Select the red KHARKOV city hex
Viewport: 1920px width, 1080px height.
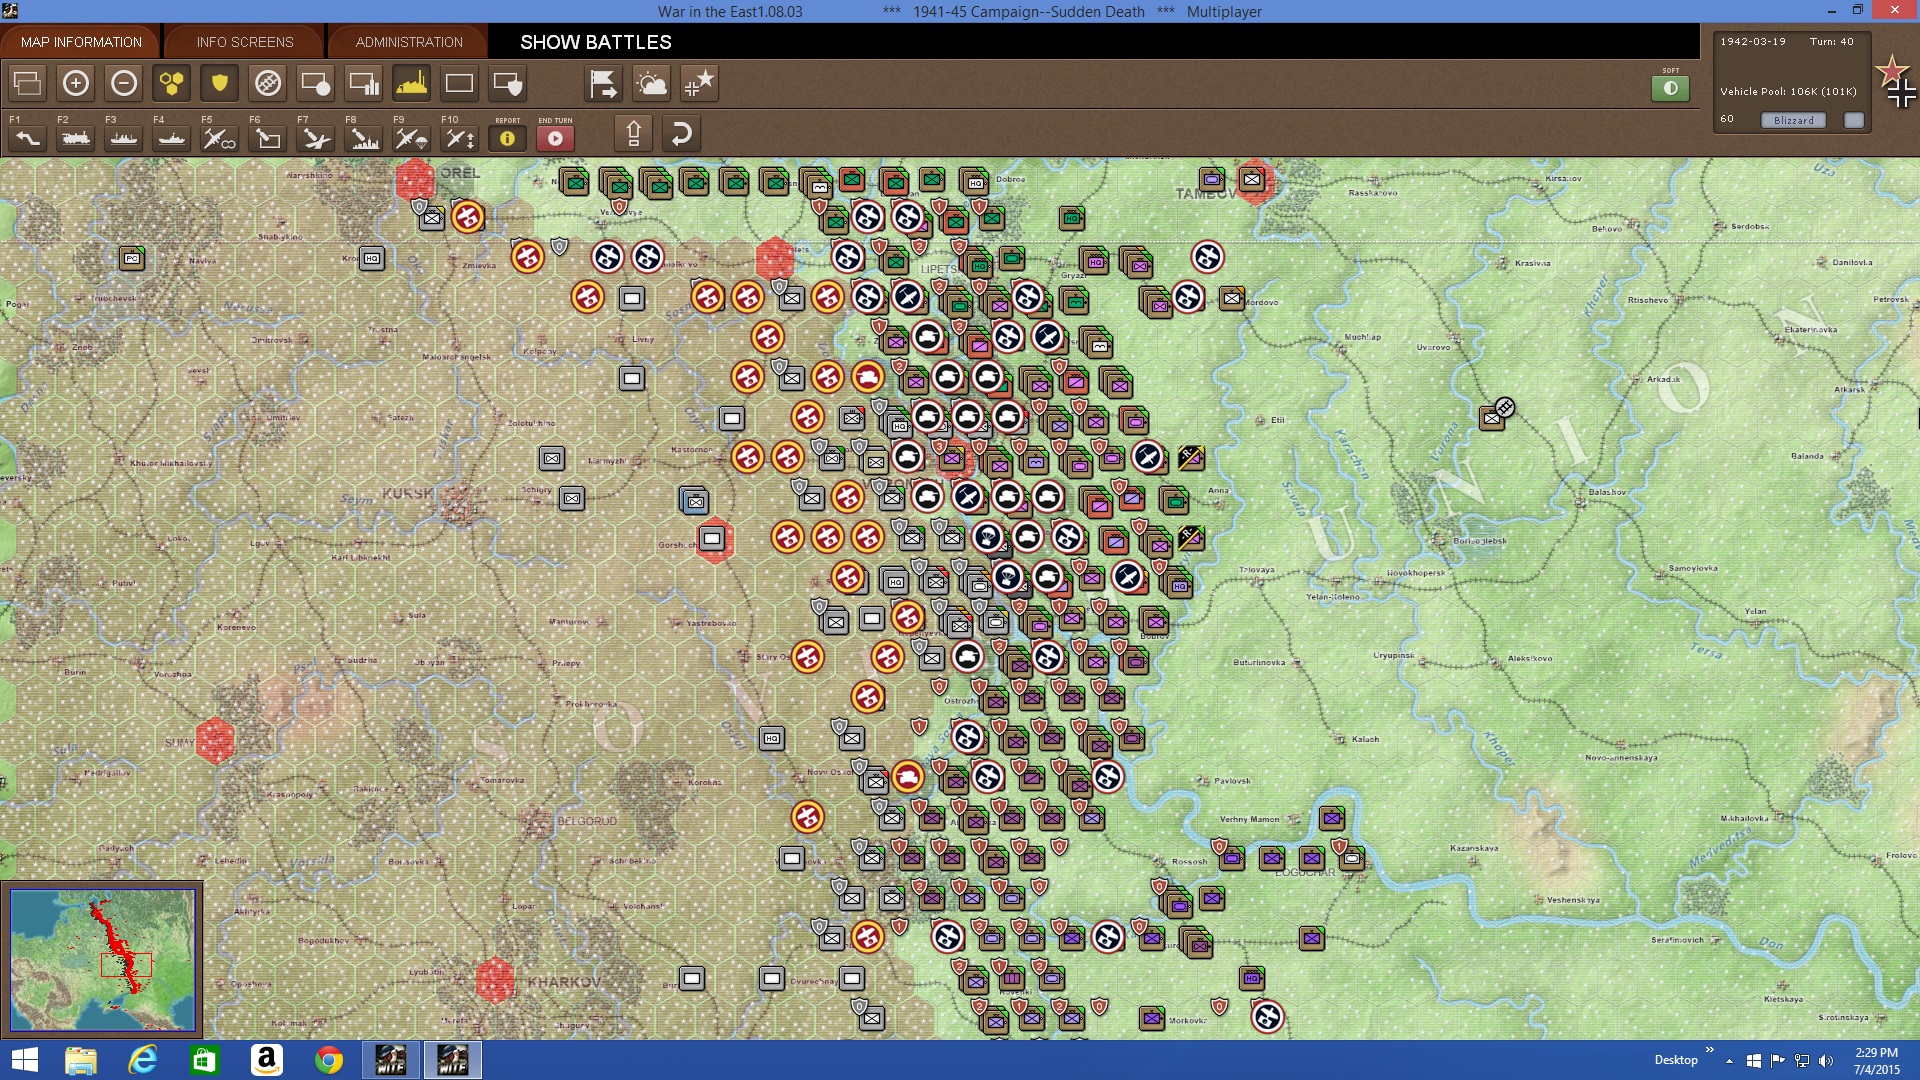click(x=495, y=979)
